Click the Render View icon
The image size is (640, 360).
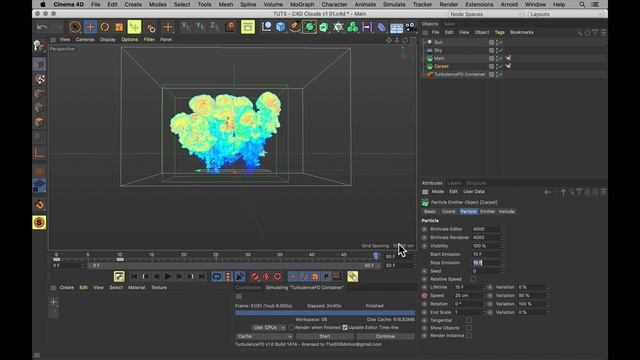click(248, 27)
